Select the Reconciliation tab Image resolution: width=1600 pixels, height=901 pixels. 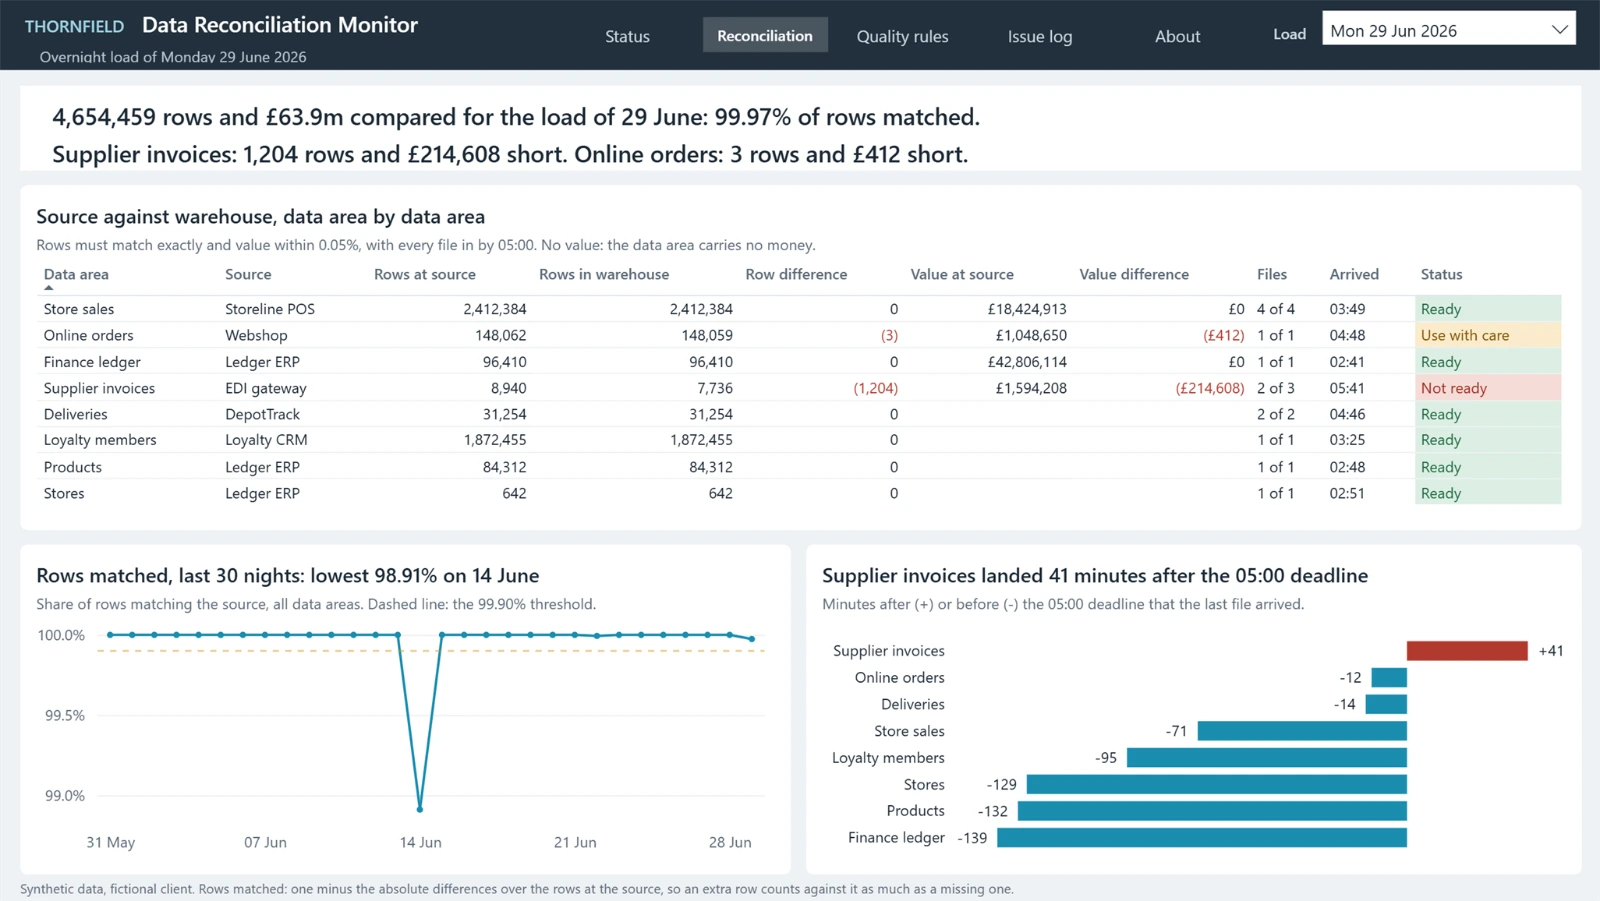[765, 36]
